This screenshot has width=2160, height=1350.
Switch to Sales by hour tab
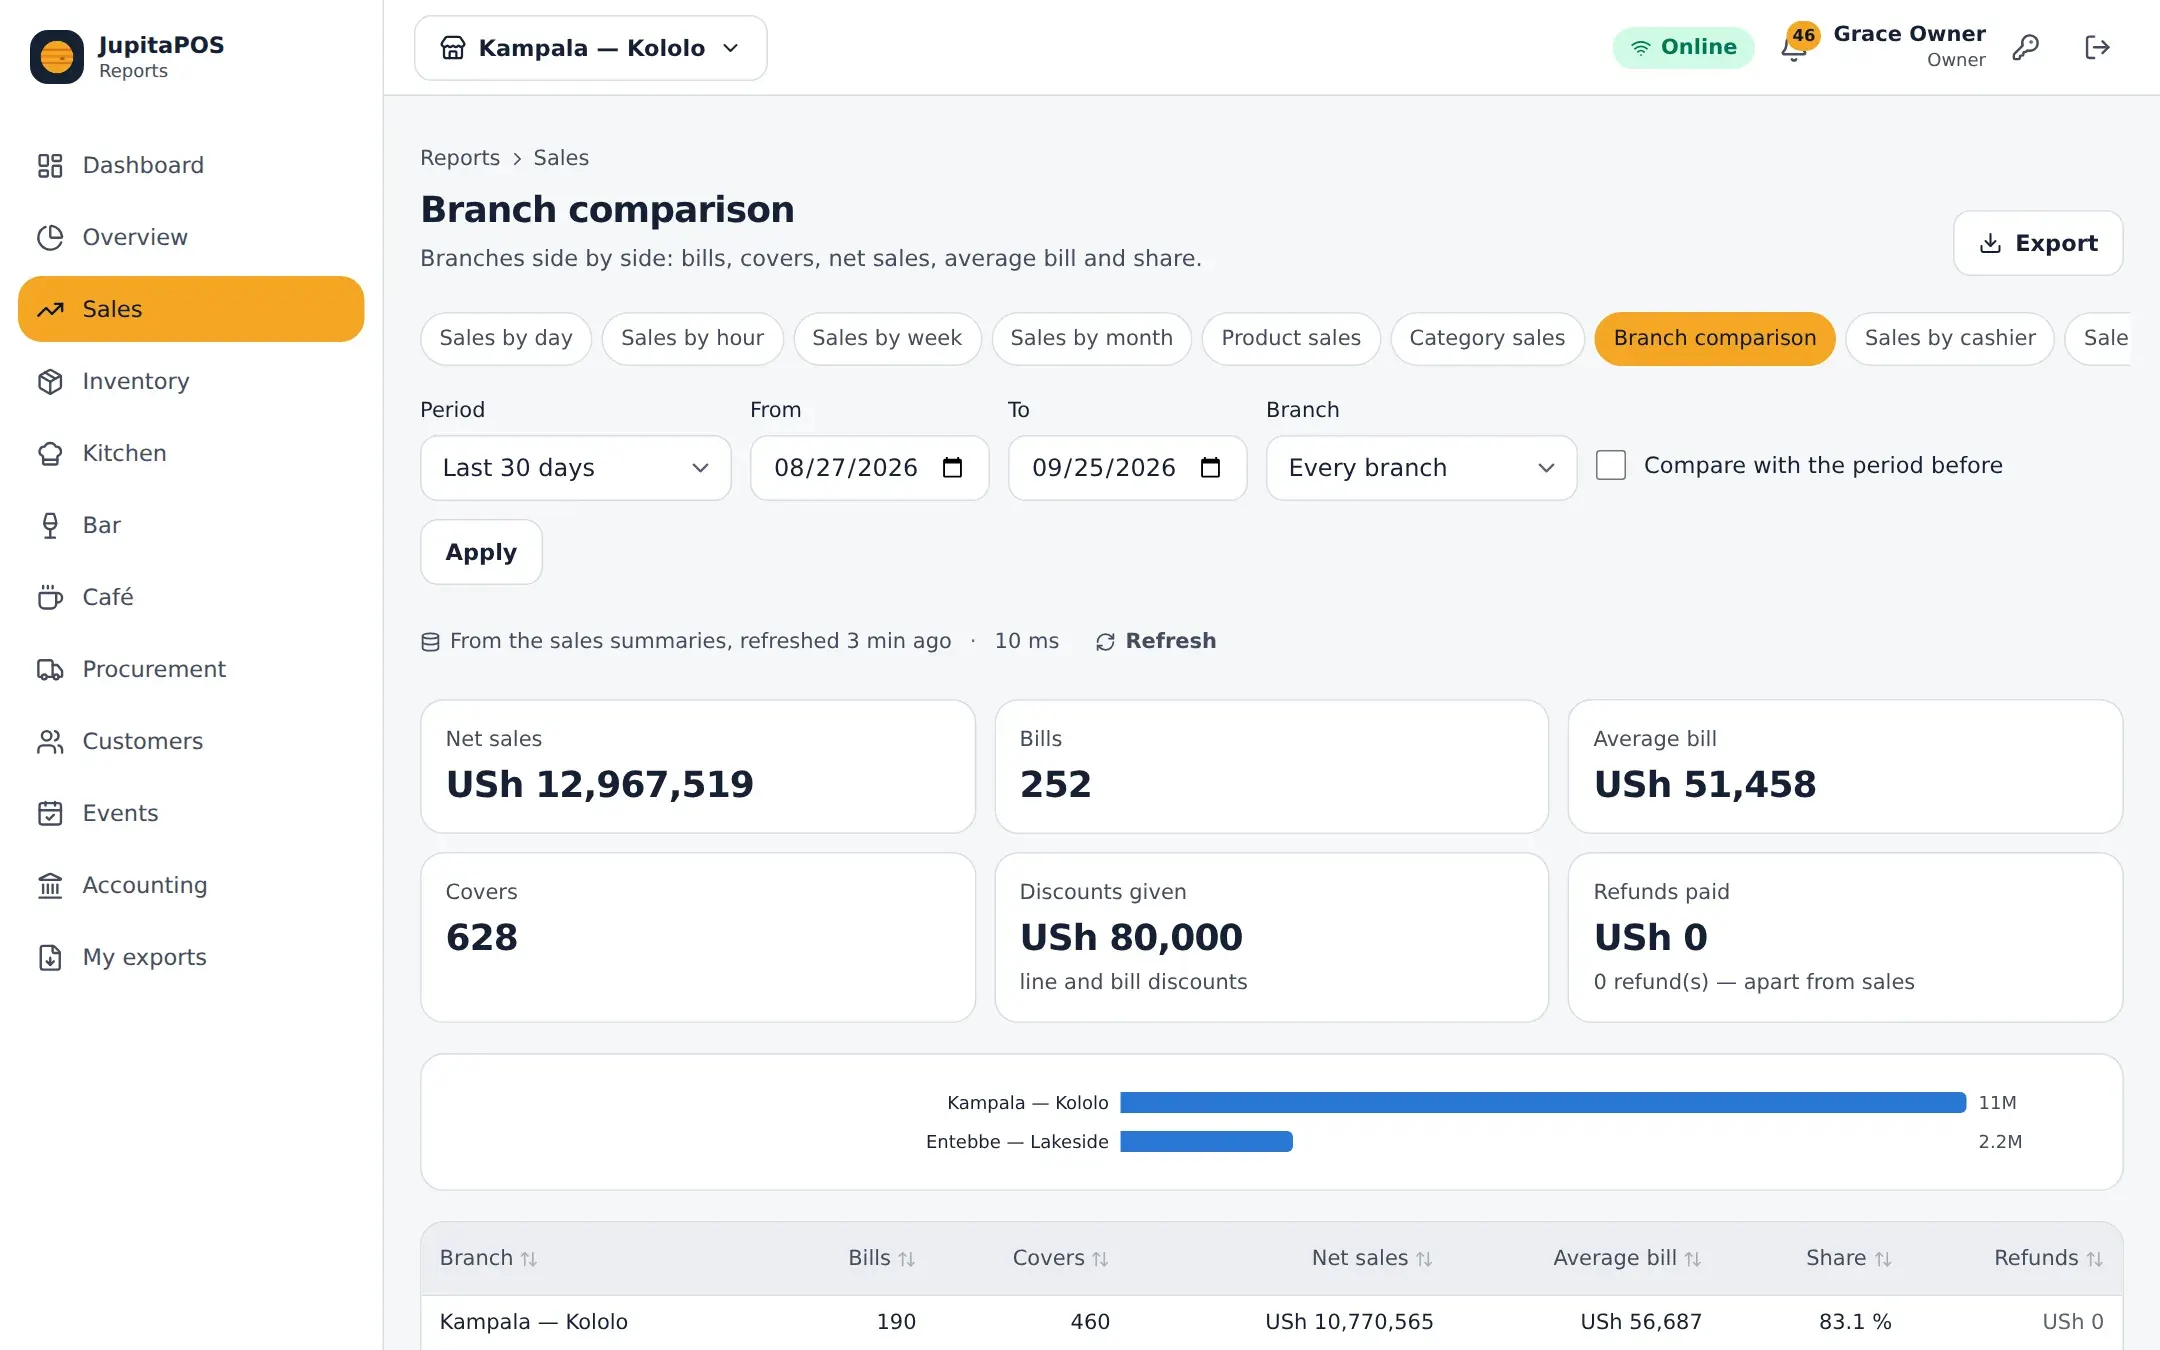(692, 338)
